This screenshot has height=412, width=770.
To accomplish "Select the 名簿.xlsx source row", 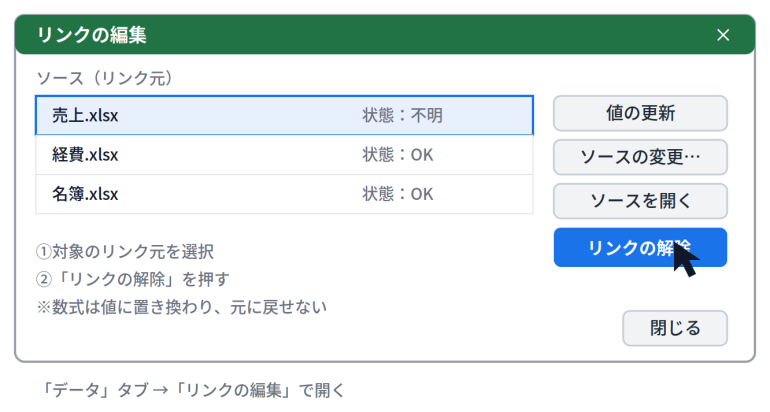I will 284,194.
